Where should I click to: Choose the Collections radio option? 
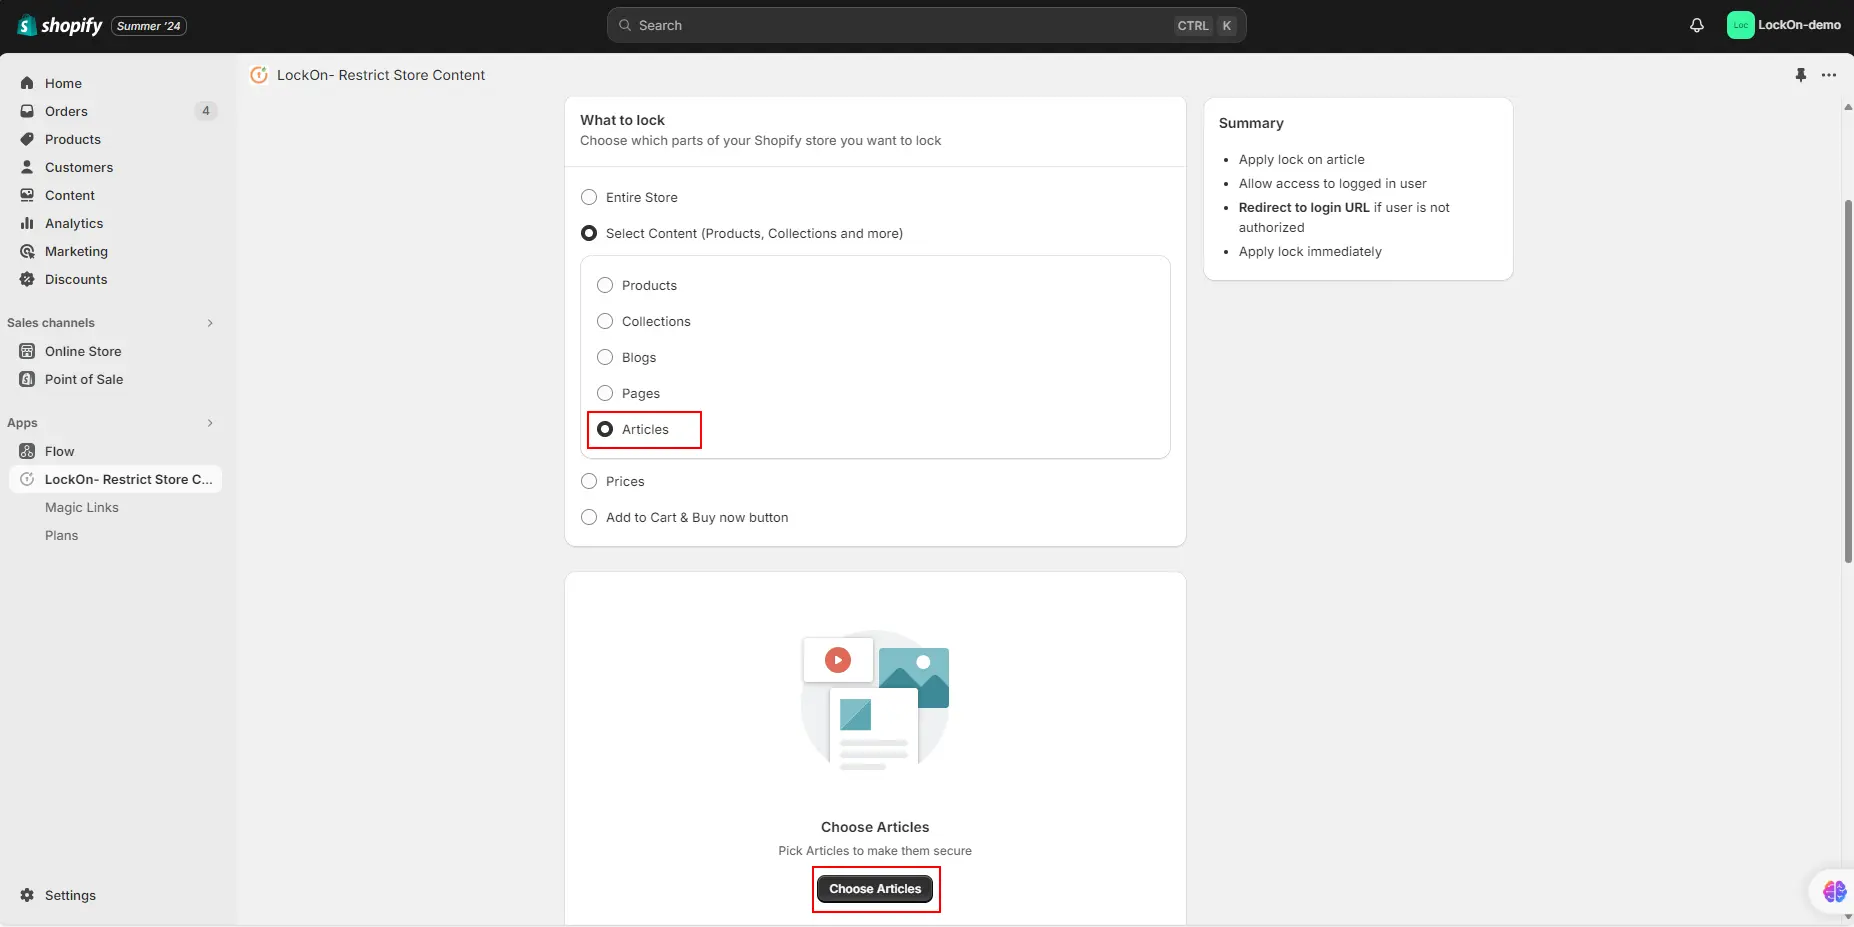[605, 321]
